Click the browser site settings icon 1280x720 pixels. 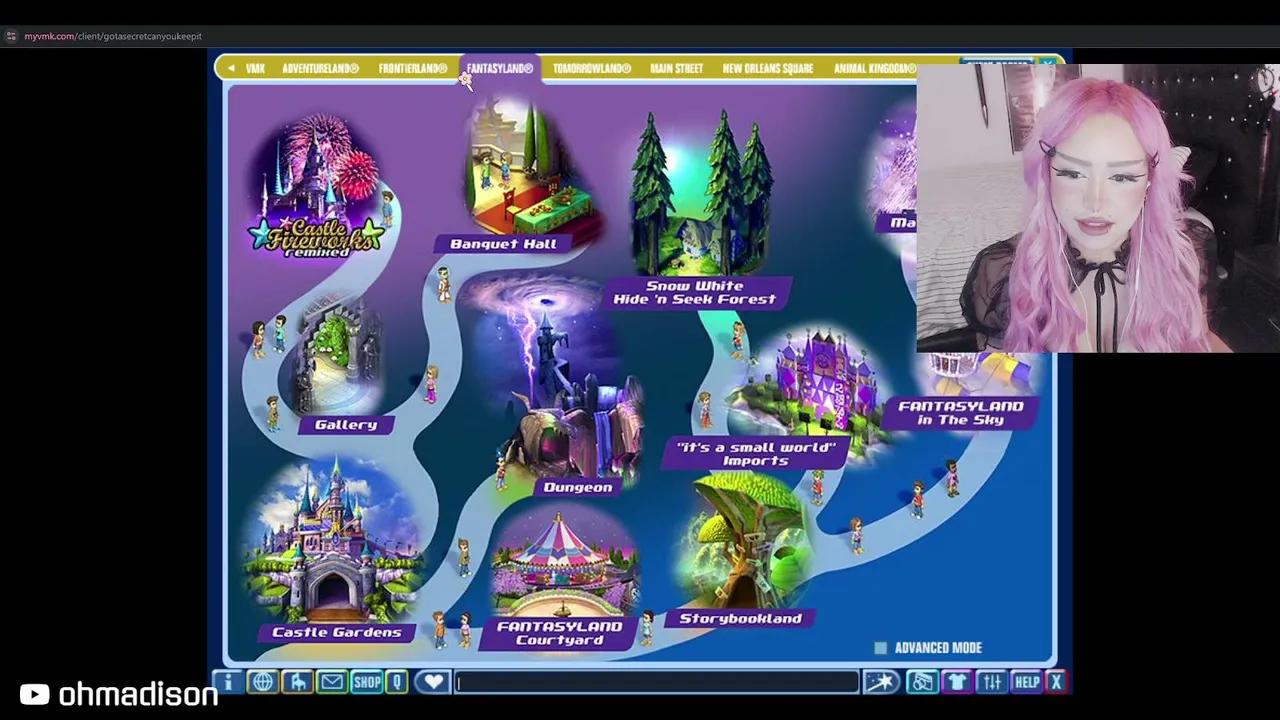[10, 36]
